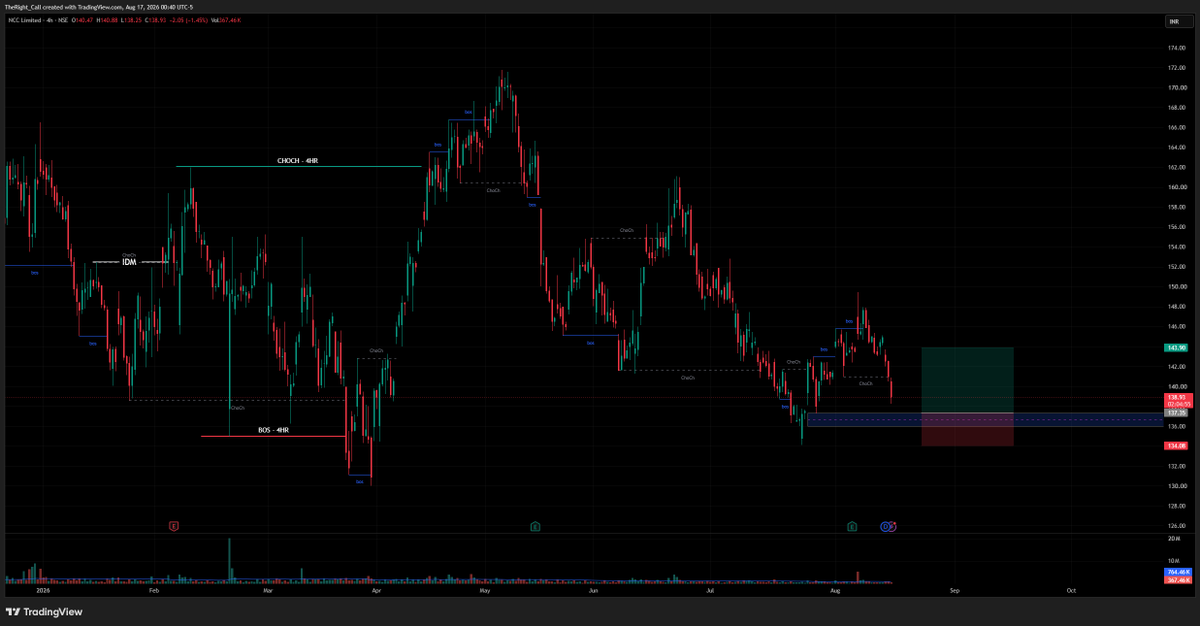Click the red 367.46K volume label
1200x626 pixels.
(x=1176, y=579)
